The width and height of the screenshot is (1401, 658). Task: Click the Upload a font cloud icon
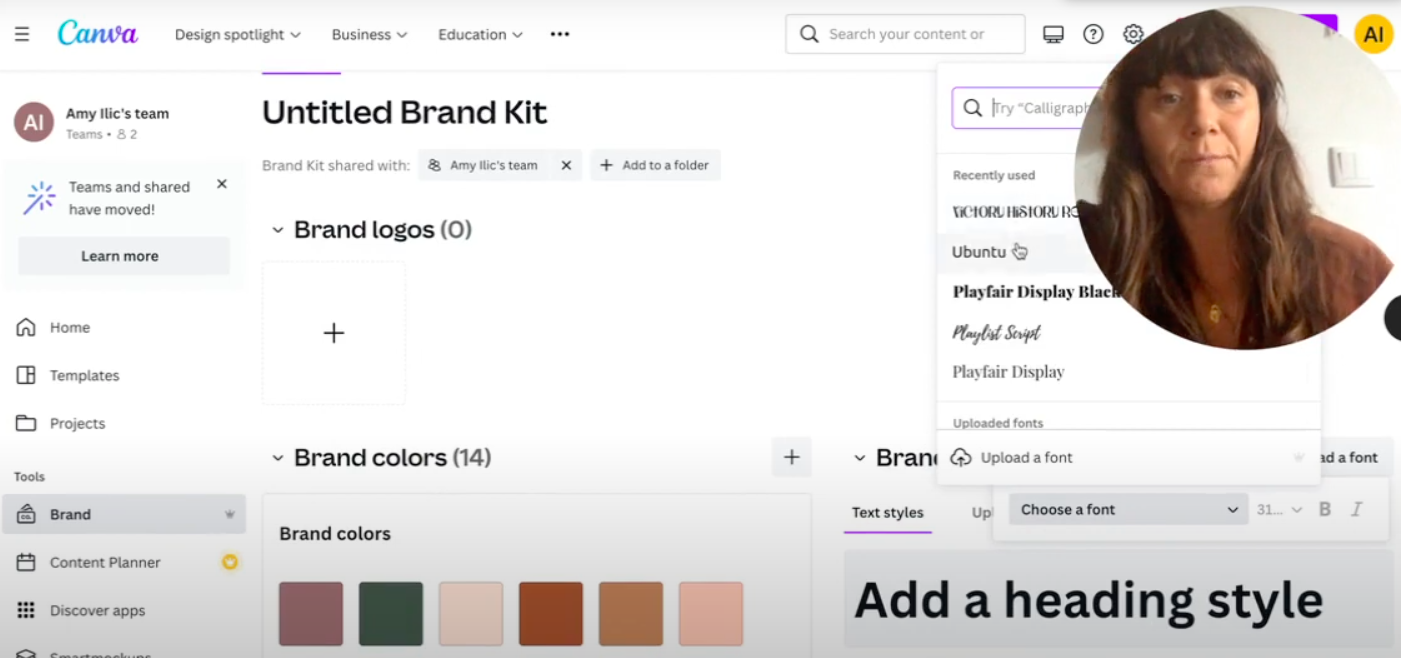[961, 457]
